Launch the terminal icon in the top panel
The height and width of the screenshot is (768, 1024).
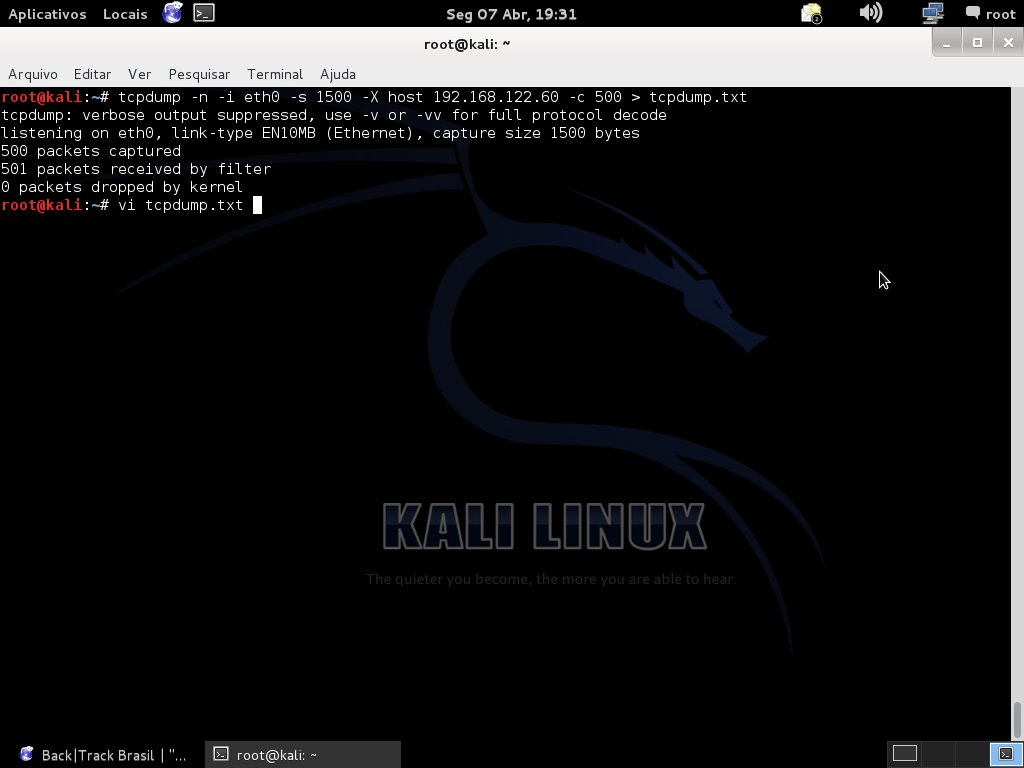(x=204, y=13)
